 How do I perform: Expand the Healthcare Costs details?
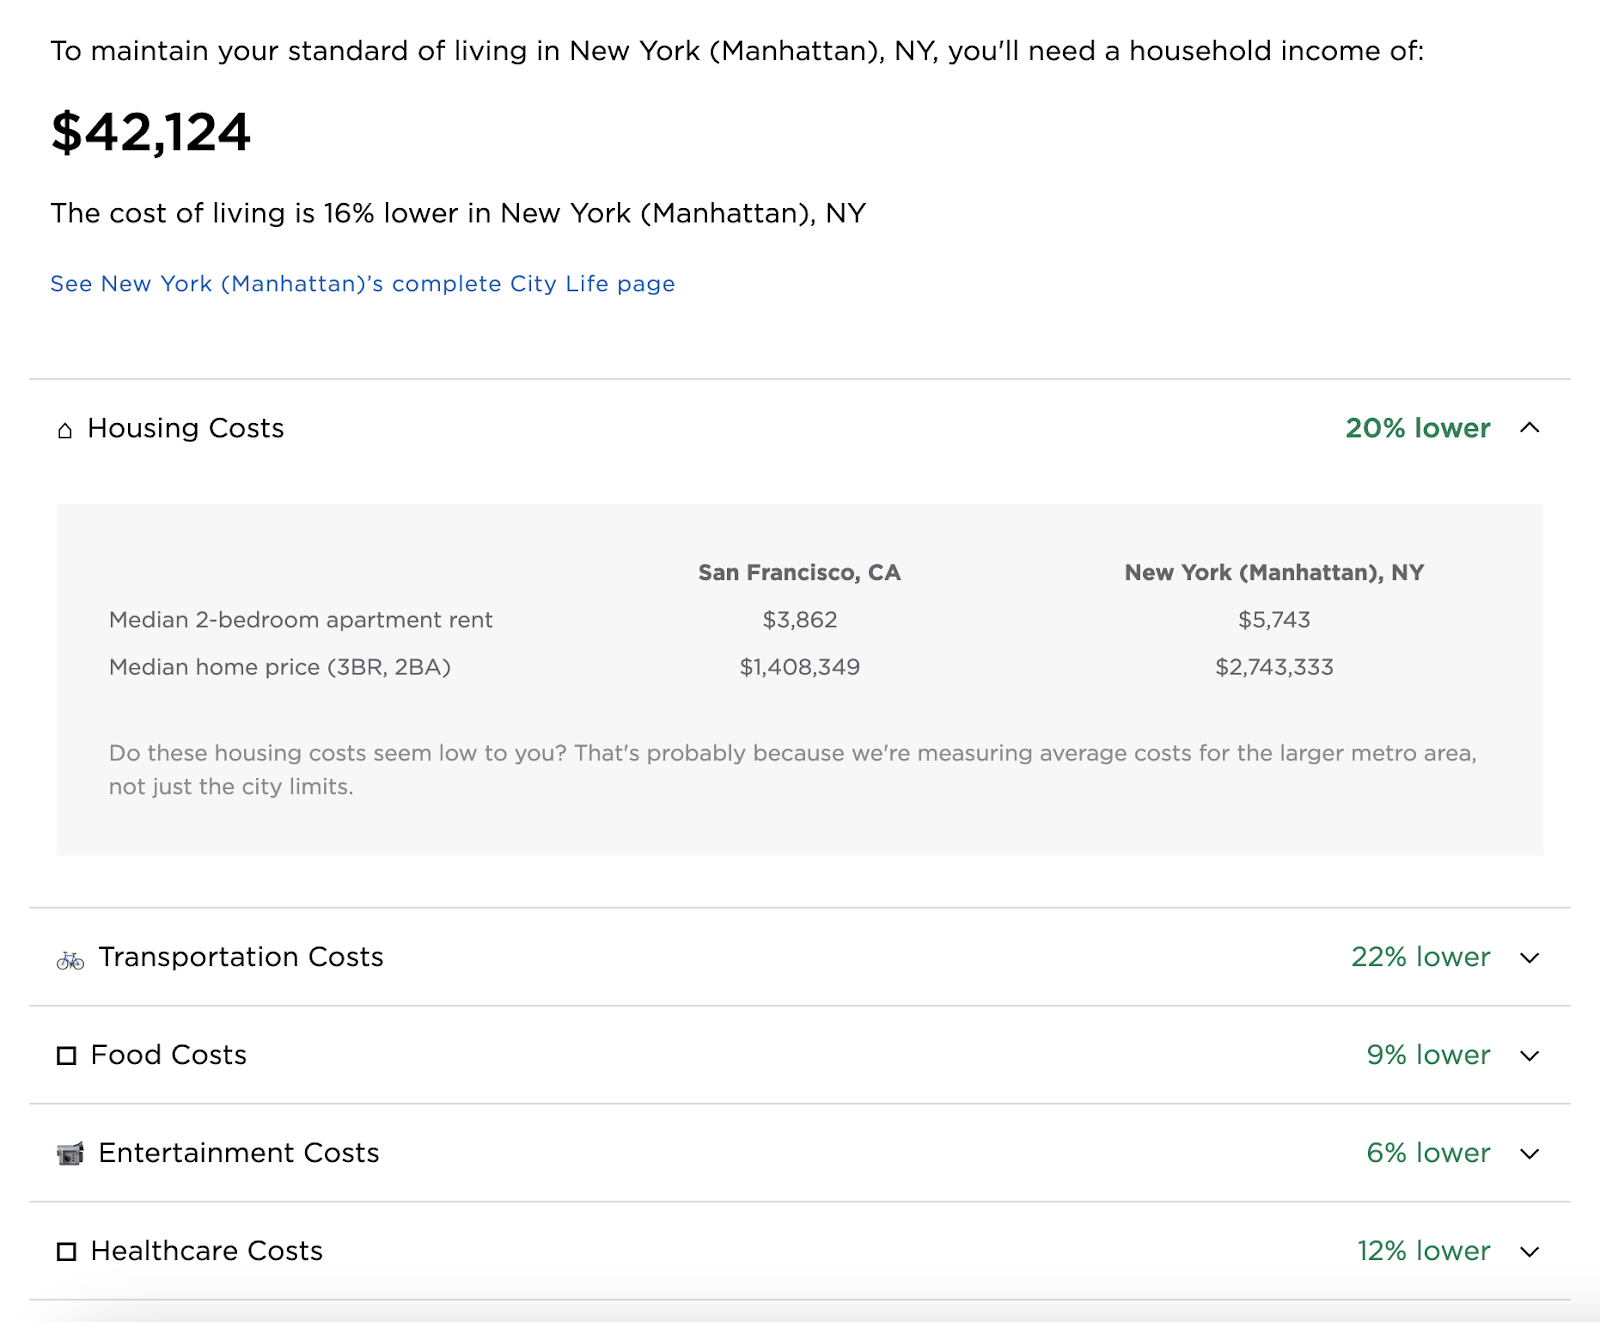point(1528,1251)
